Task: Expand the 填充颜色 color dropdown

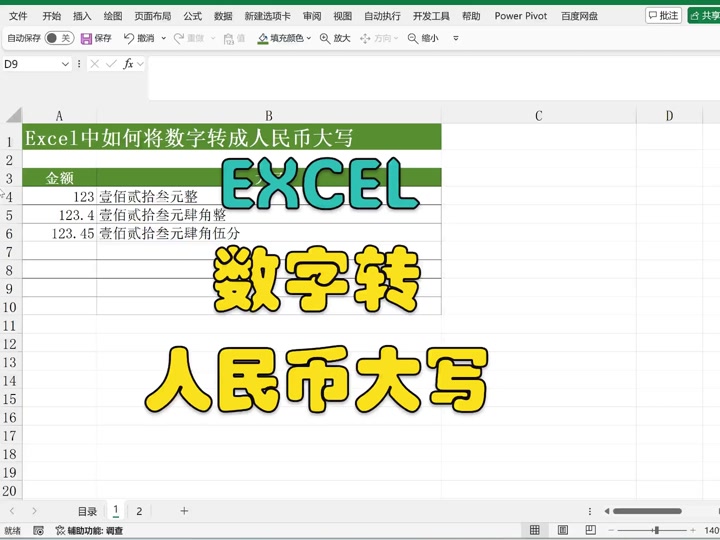Action: point(309,39)
